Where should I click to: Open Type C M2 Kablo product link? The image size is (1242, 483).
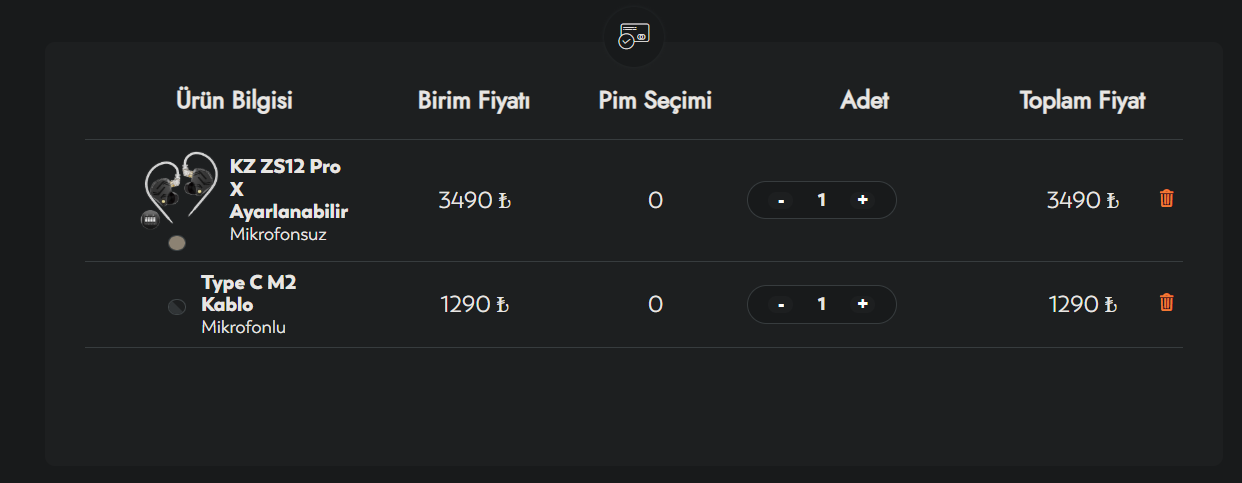point(249,293)
